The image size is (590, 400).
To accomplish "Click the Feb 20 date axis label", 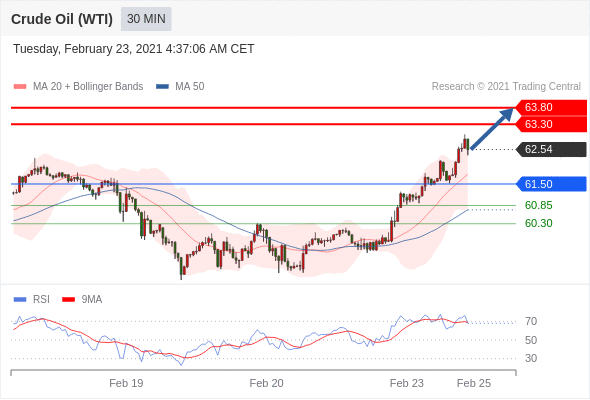I will click(x=266, y=383).
